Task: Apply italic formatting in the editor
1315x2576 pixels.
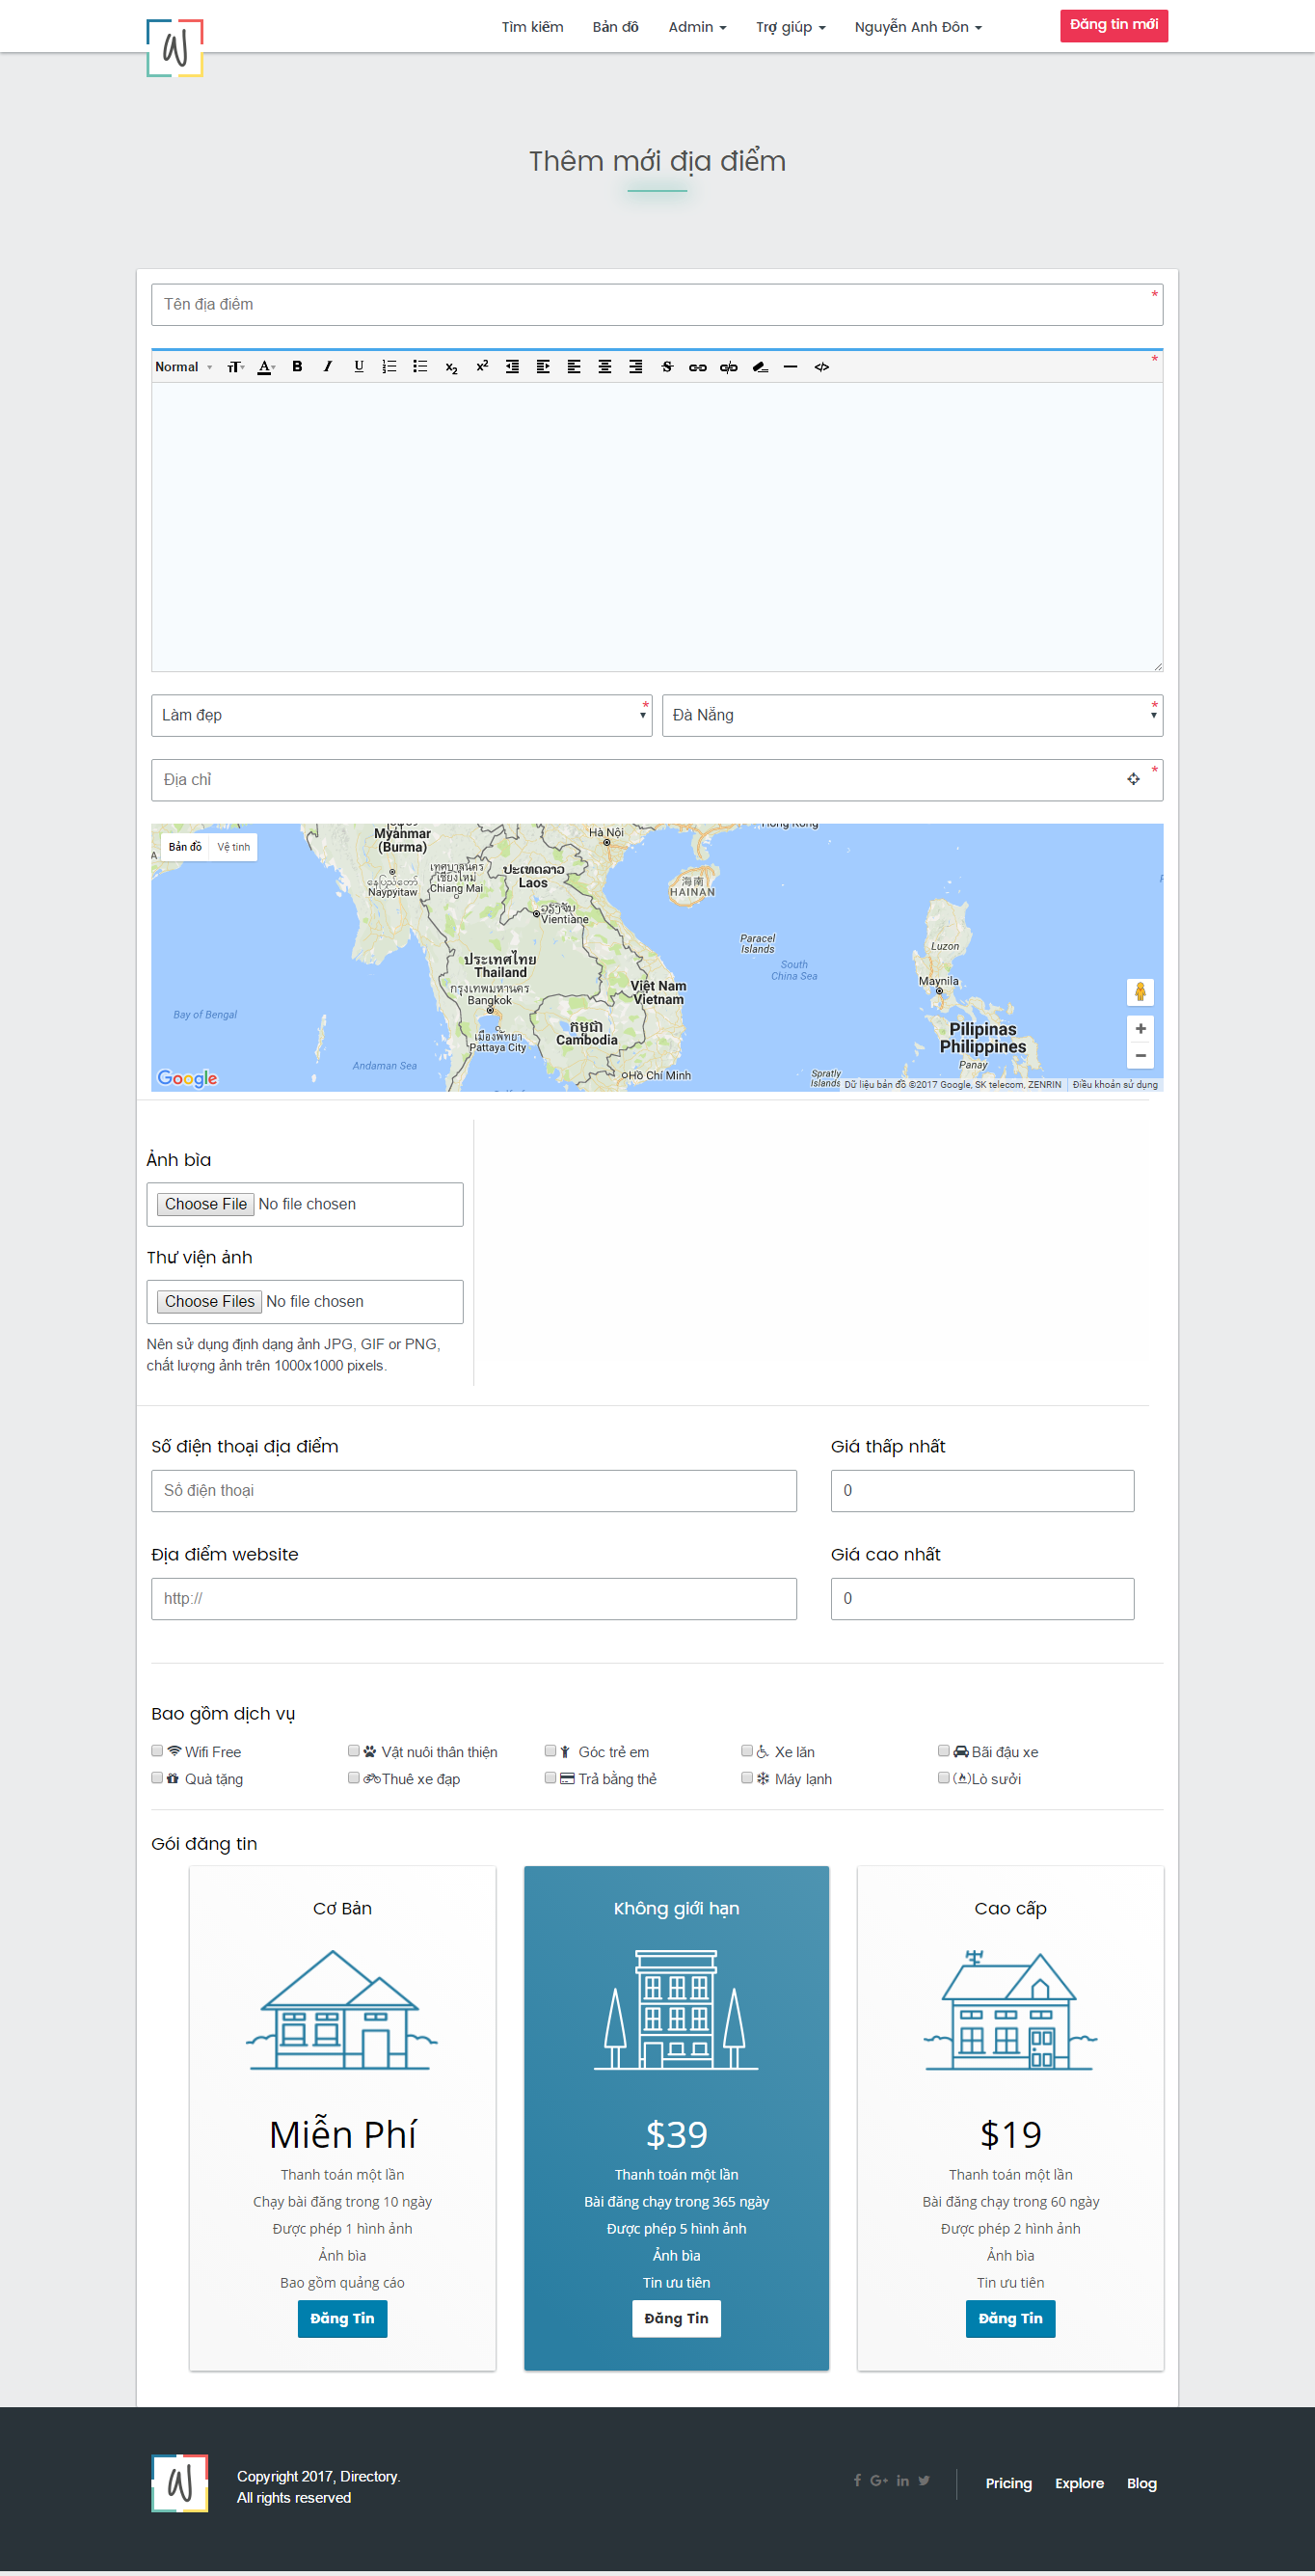Action: [x=327, y=367]
